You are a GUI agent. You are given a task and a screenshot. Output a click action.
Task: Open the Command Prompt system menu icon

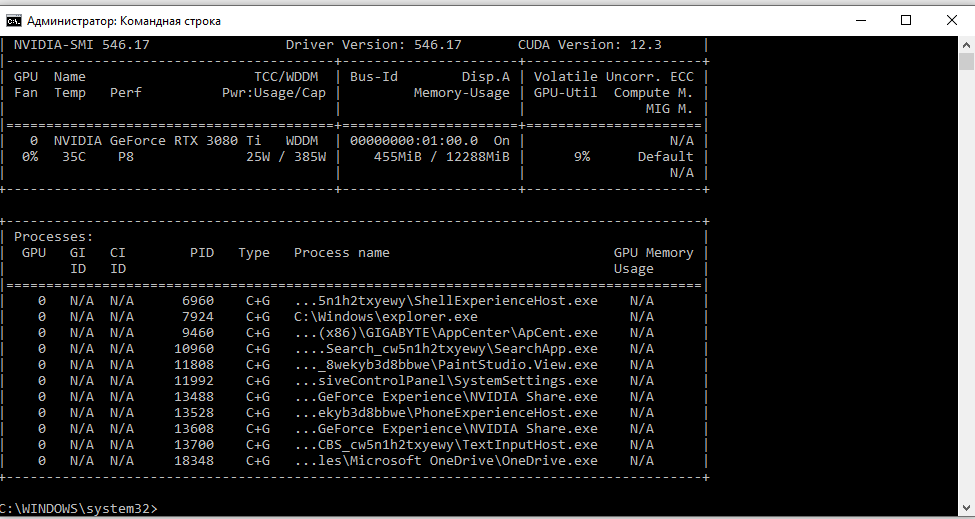(x=13, y=20)
